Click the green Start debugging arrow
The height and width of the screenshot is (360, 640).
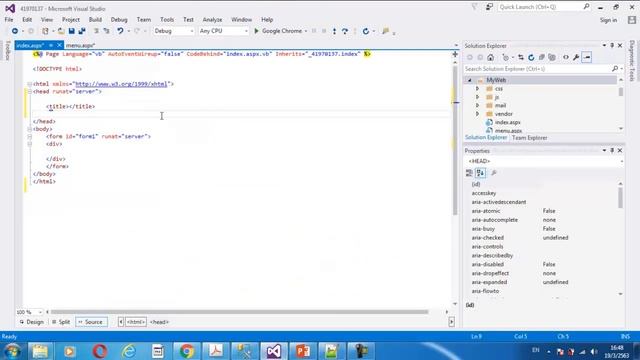click(x=256, y=31)
